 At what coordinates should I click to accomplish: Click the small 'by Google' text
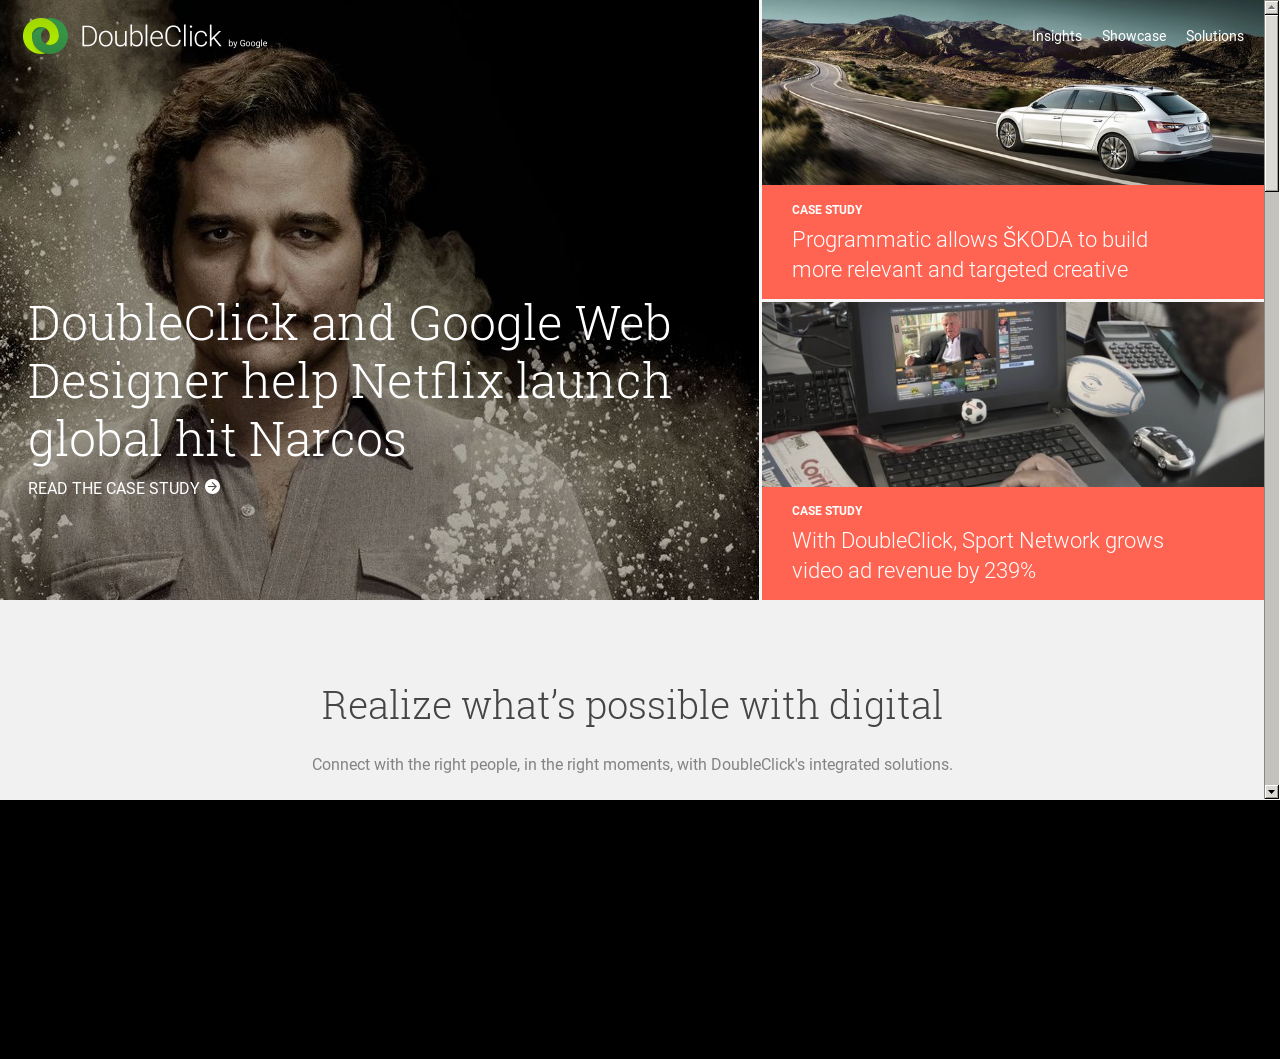[247, 44]
